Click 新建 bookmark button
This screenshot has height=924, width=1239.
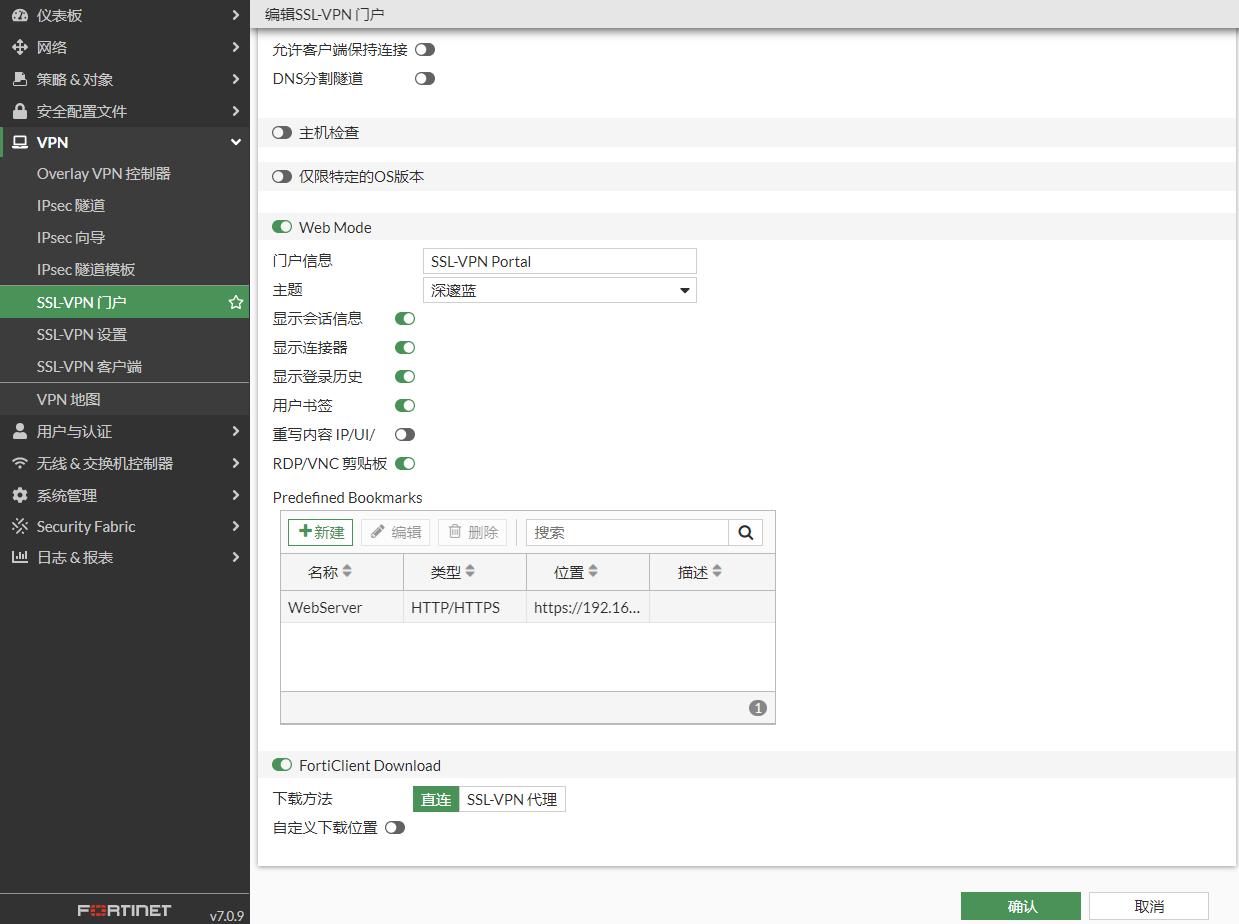[320, 532]
